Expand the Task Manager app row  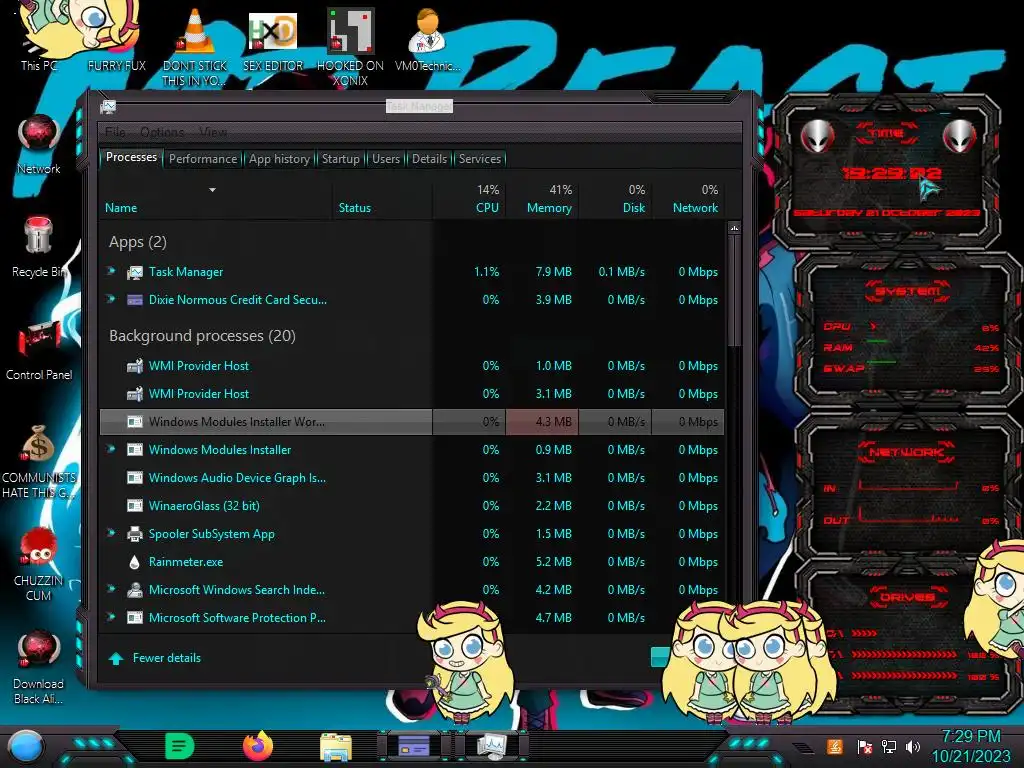[x=112, y=271]
